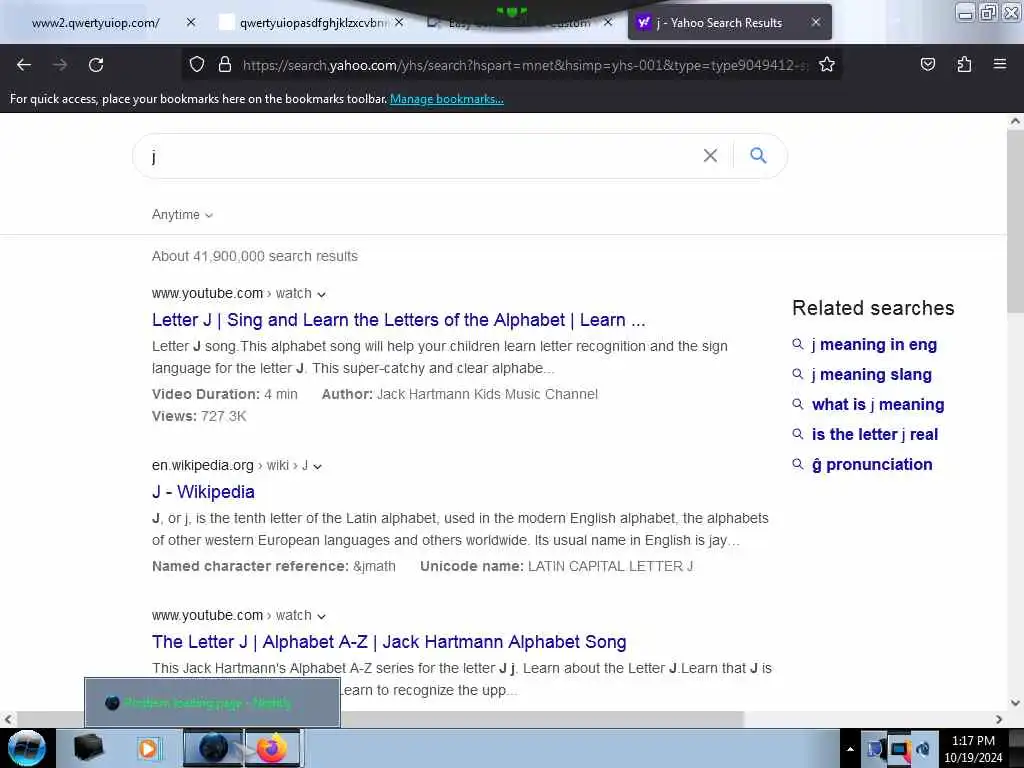Image resolution: width=1024 pixels, height=768 pixels.
Task: Click the 'Problem loading page' taskbar preview
Action: (212, 703)
